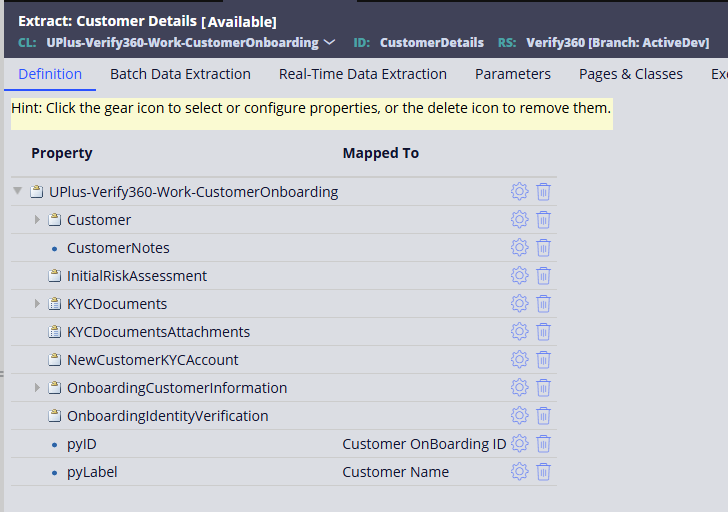The height and width of the screenshot is (512, 728).
Task: Remove the pyID property
Action: pyautogui.click(x=543, y=444)
